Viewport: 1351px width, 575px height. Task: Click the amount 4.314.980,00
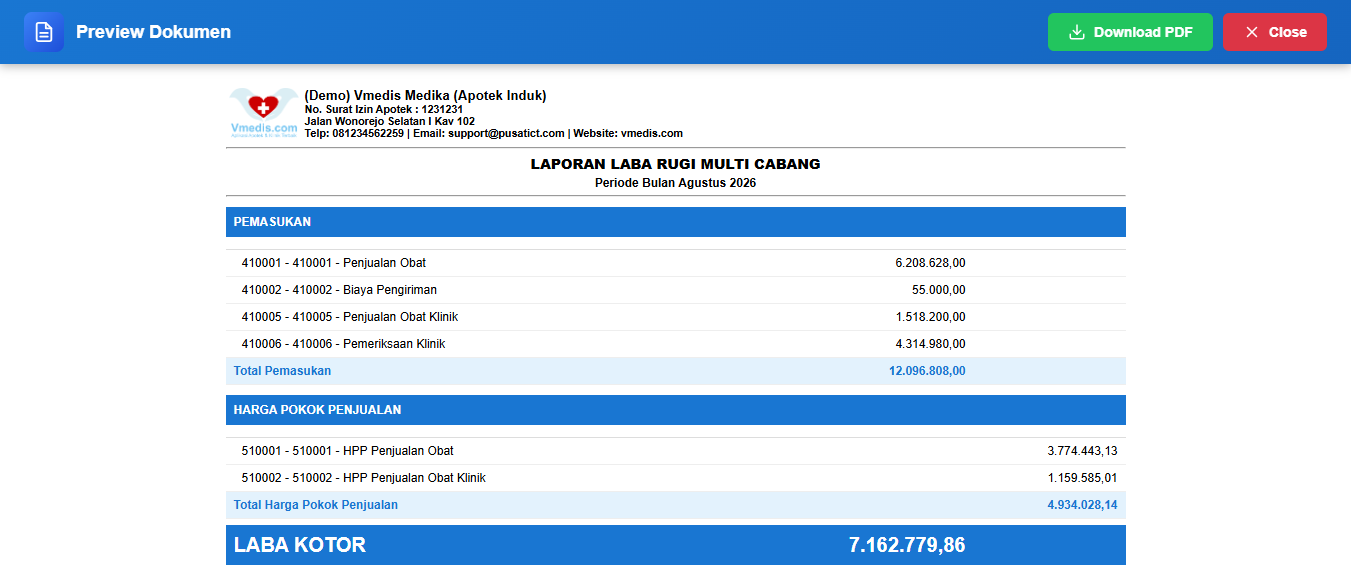(930, 344)
